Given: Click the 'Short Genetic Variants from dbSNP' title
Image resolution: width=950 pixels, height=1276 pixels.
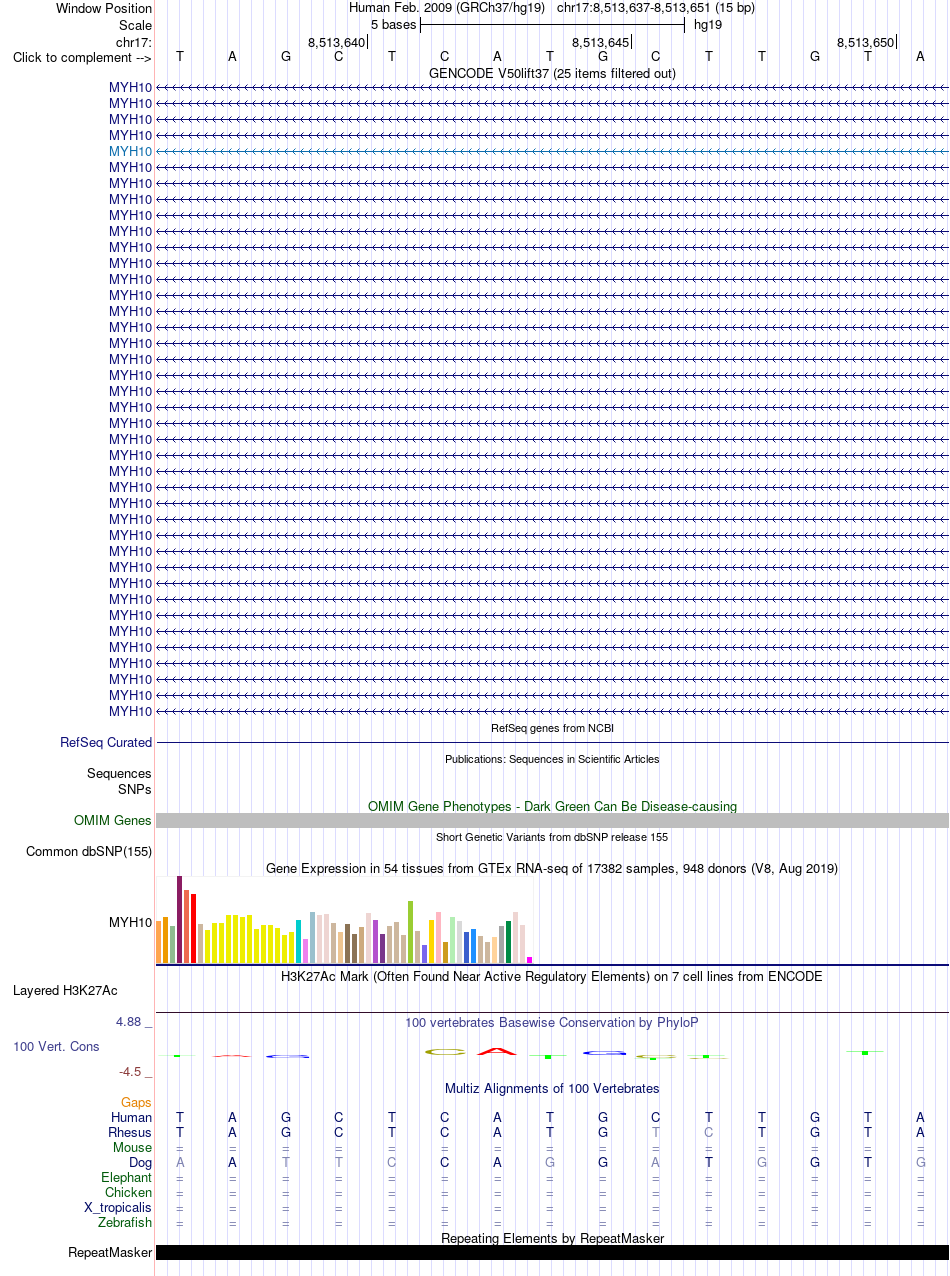Looking at the screenshot, I should tap(552, 837).
